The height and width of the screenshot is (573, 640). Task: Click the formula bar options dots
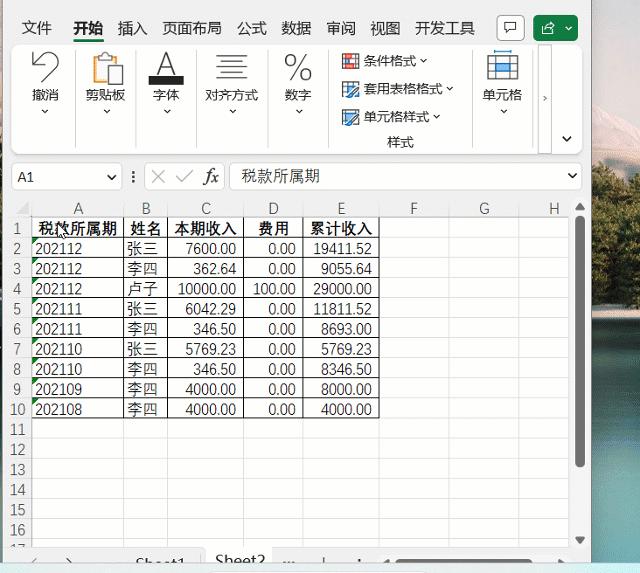pyautogui.click(x=133, y=177)
